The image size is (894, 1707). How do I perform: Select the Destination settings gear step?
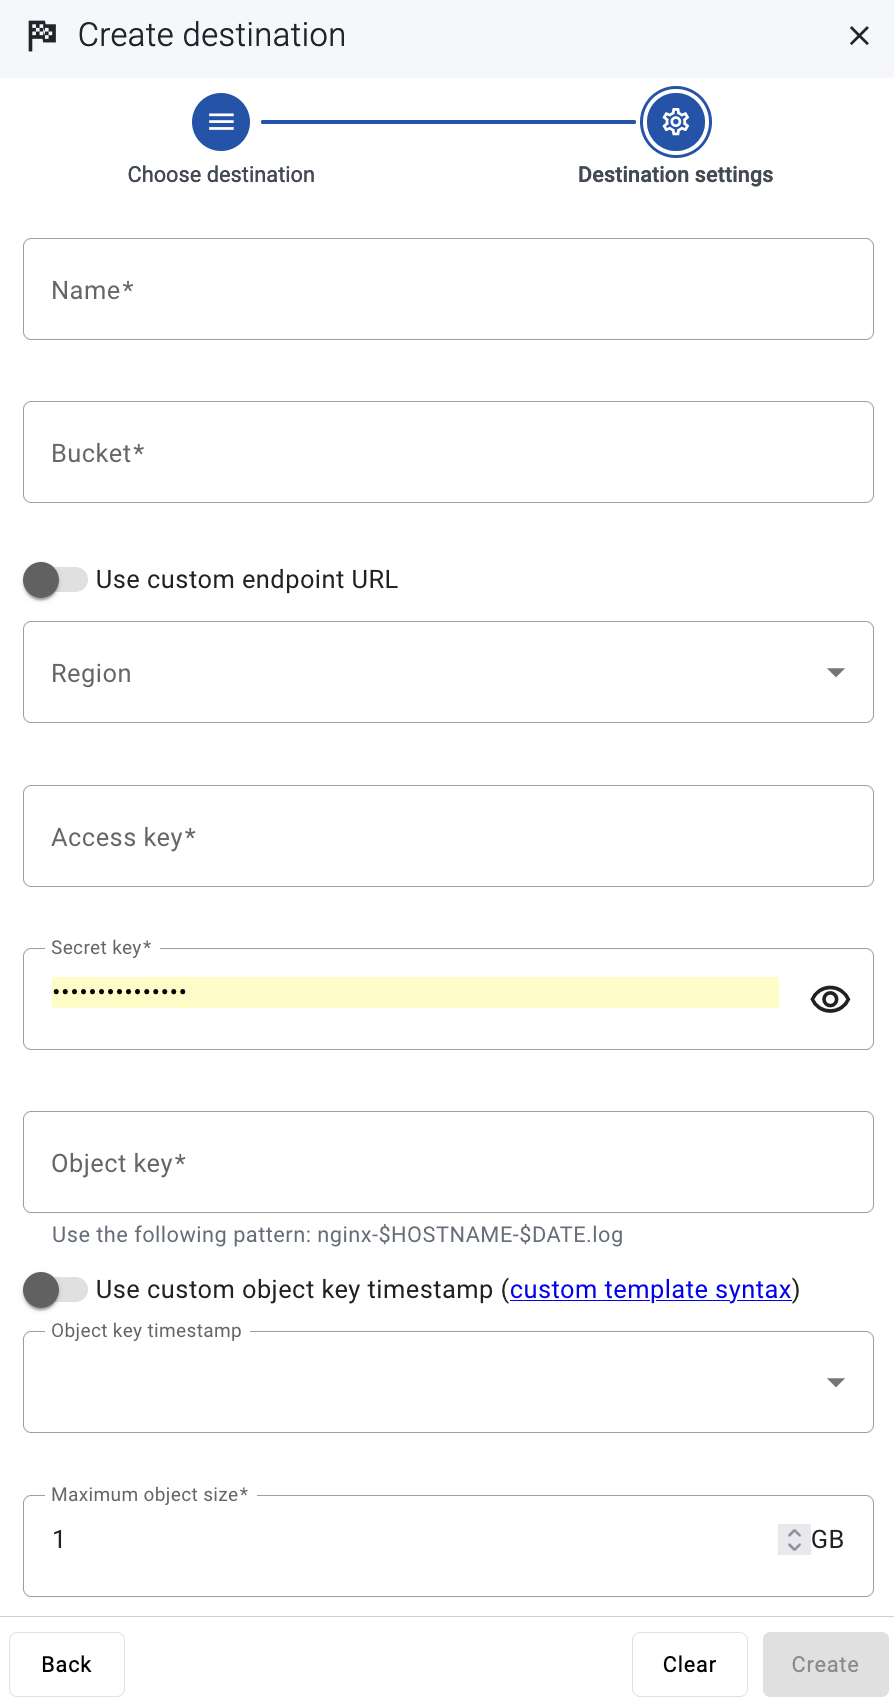click(676, 122)
